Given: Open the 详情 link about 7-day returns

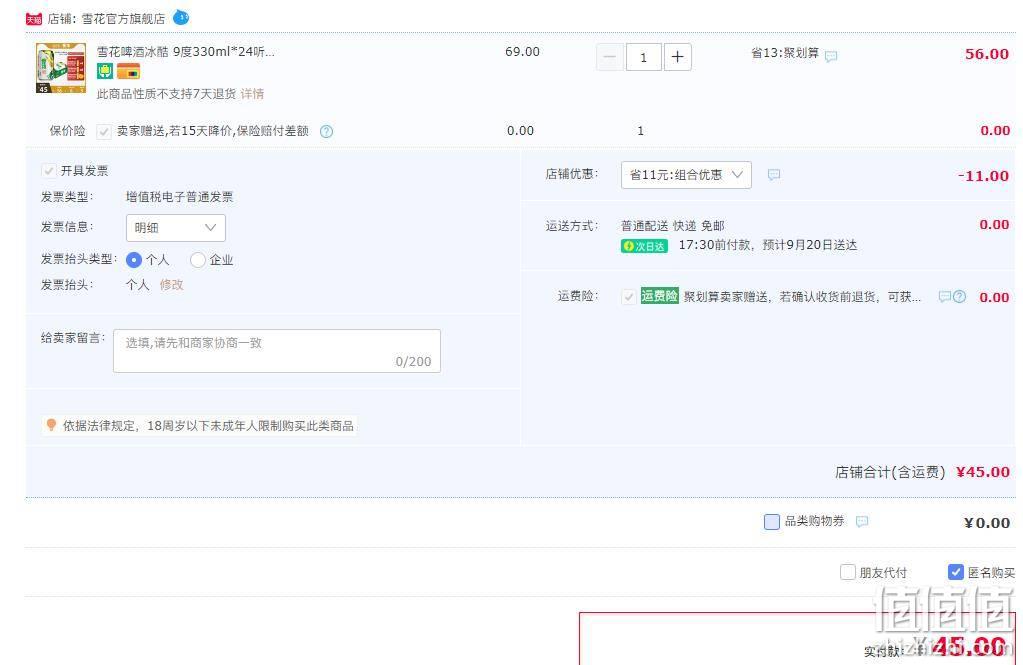Looking at the screenshot, I should click(252, 94).
